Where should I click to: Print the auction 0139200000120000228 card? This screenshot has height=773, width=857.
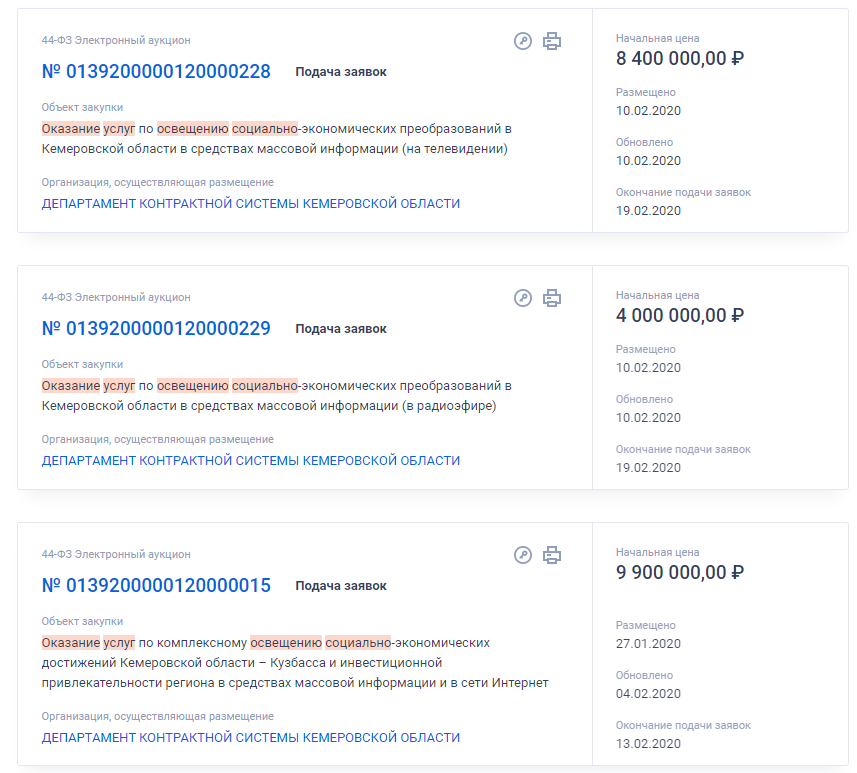pyautogui.click(x=552, y=41)
